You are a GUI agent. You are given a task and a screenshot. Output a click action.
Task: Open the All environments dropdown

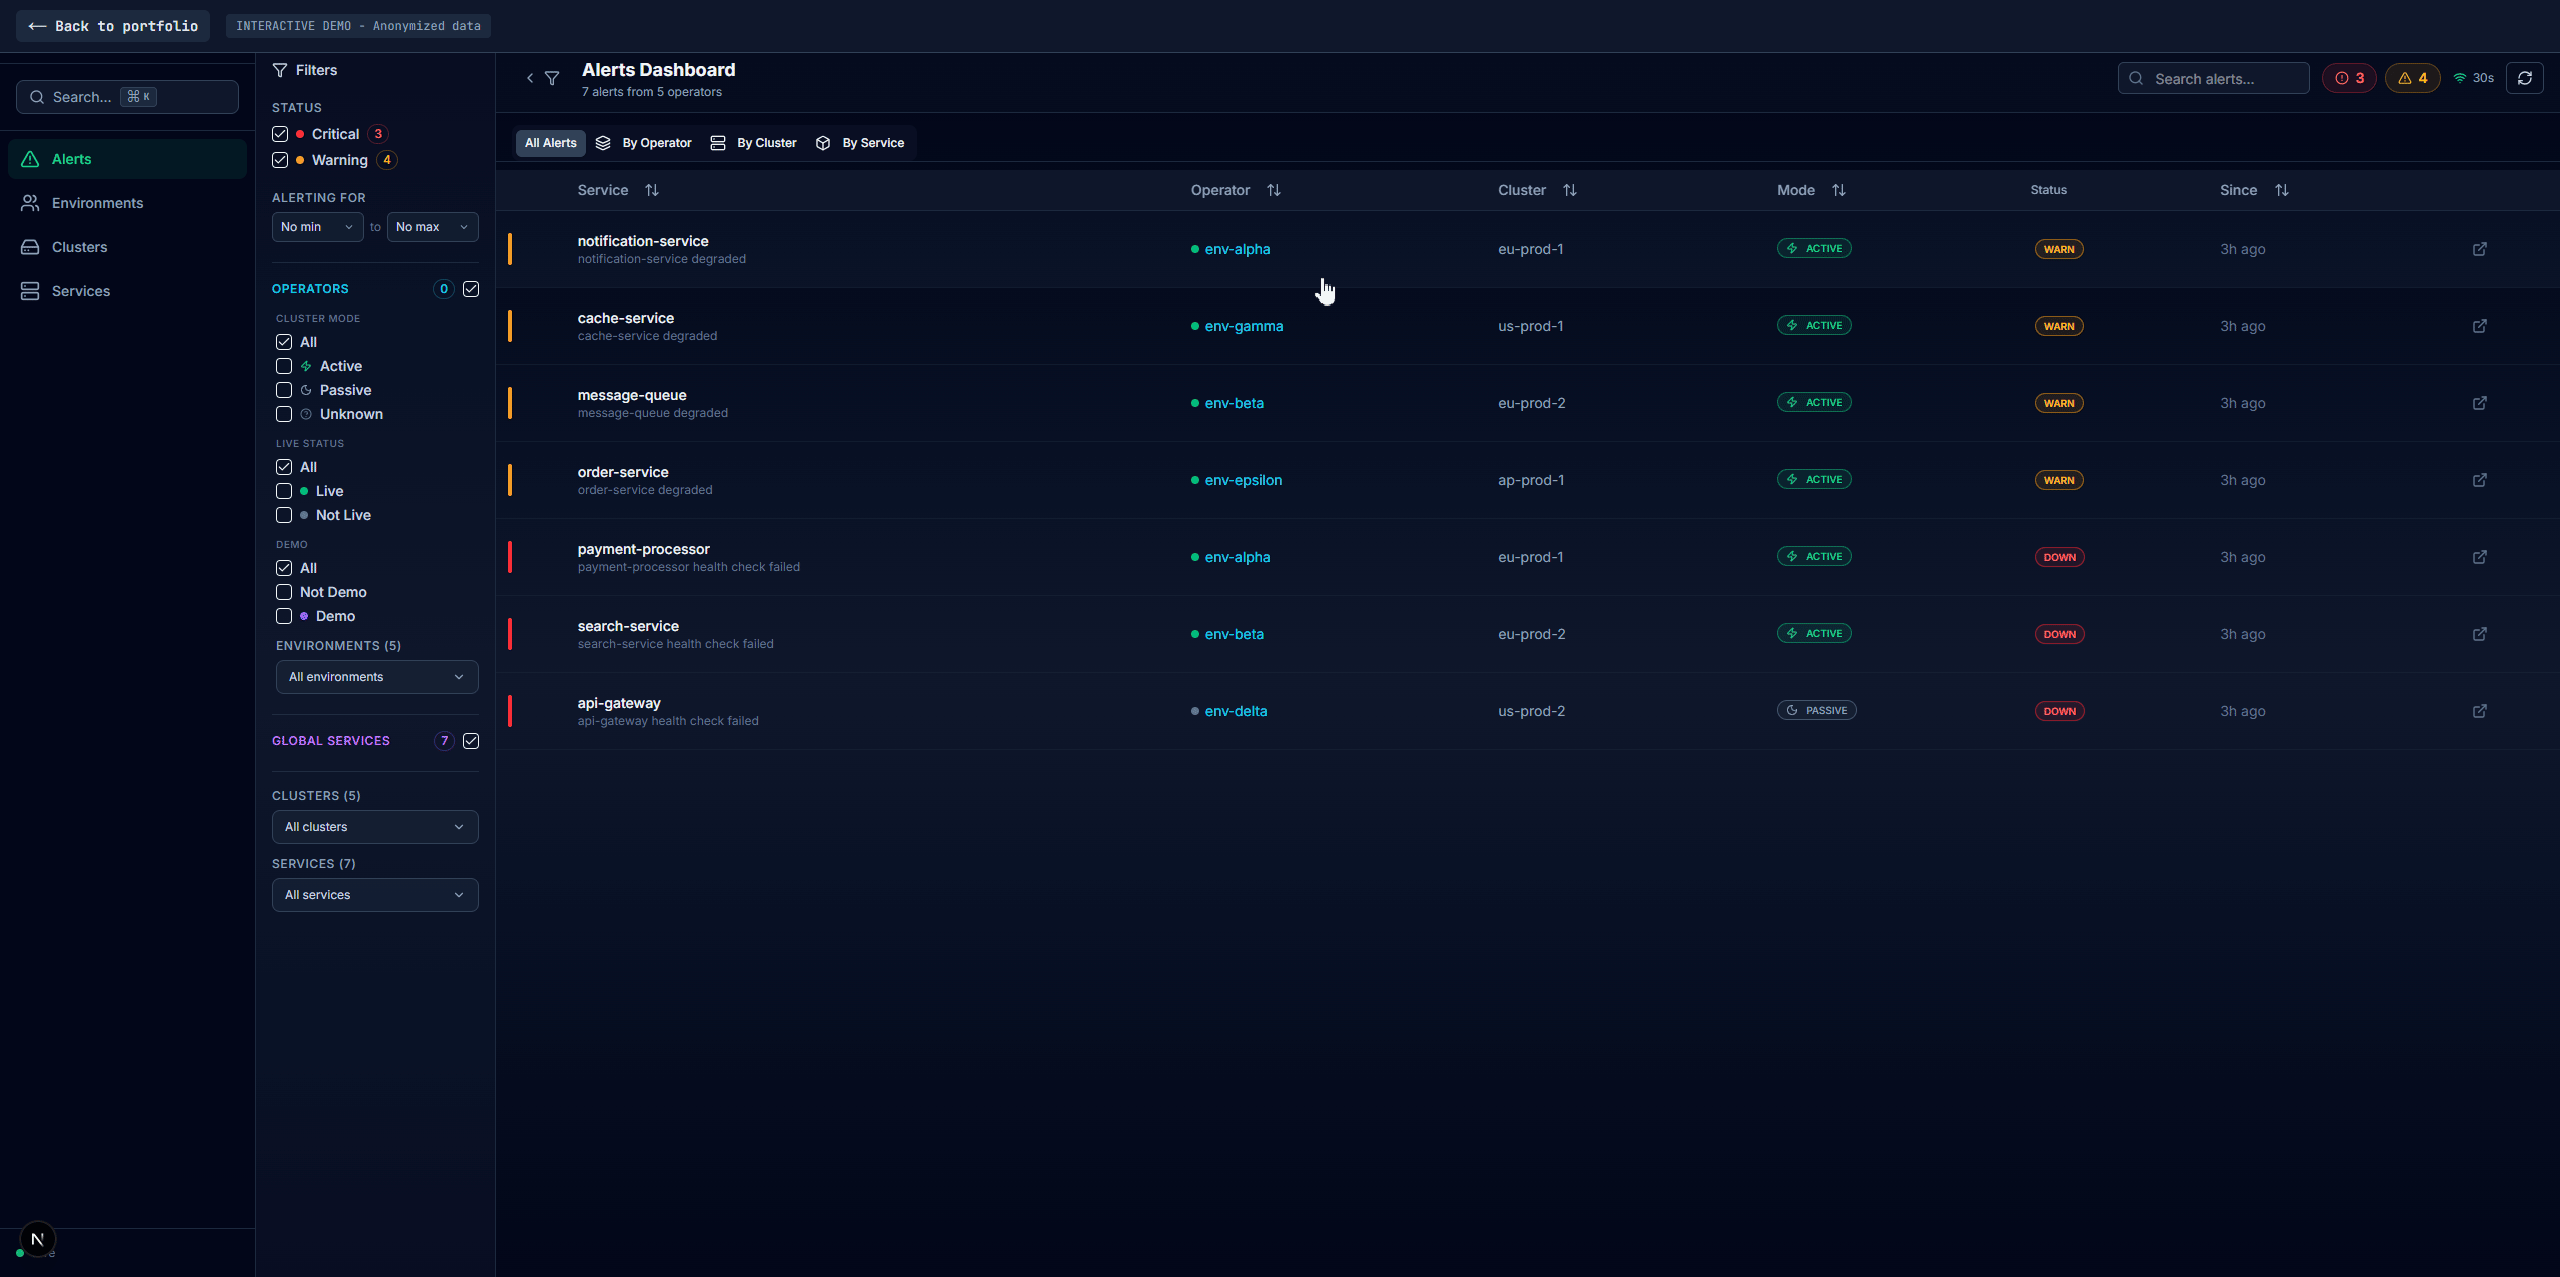375,677
